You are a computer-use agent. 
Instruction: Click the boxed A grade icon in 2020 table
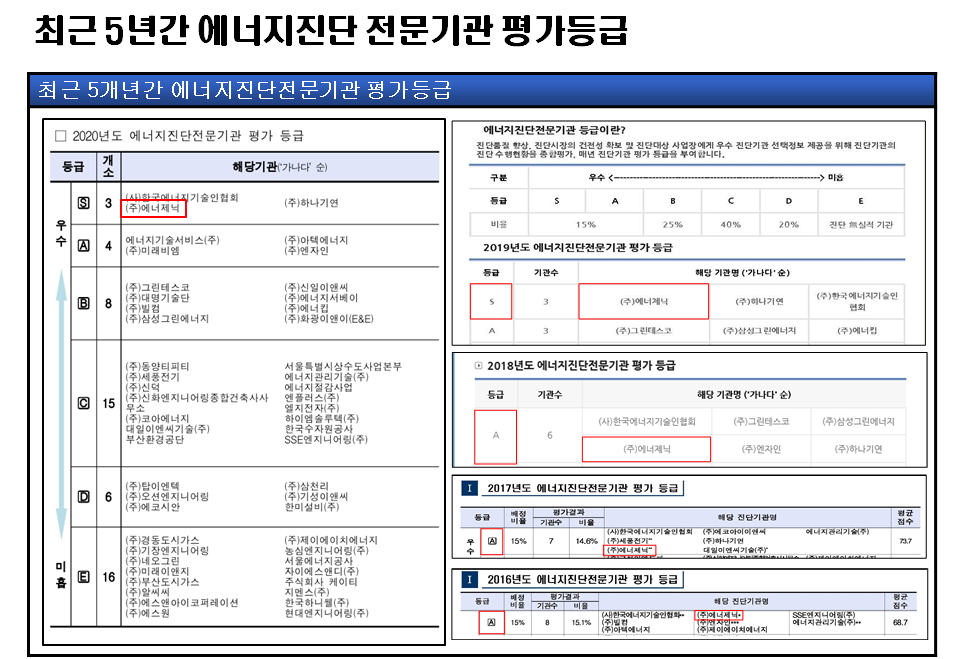84,246
